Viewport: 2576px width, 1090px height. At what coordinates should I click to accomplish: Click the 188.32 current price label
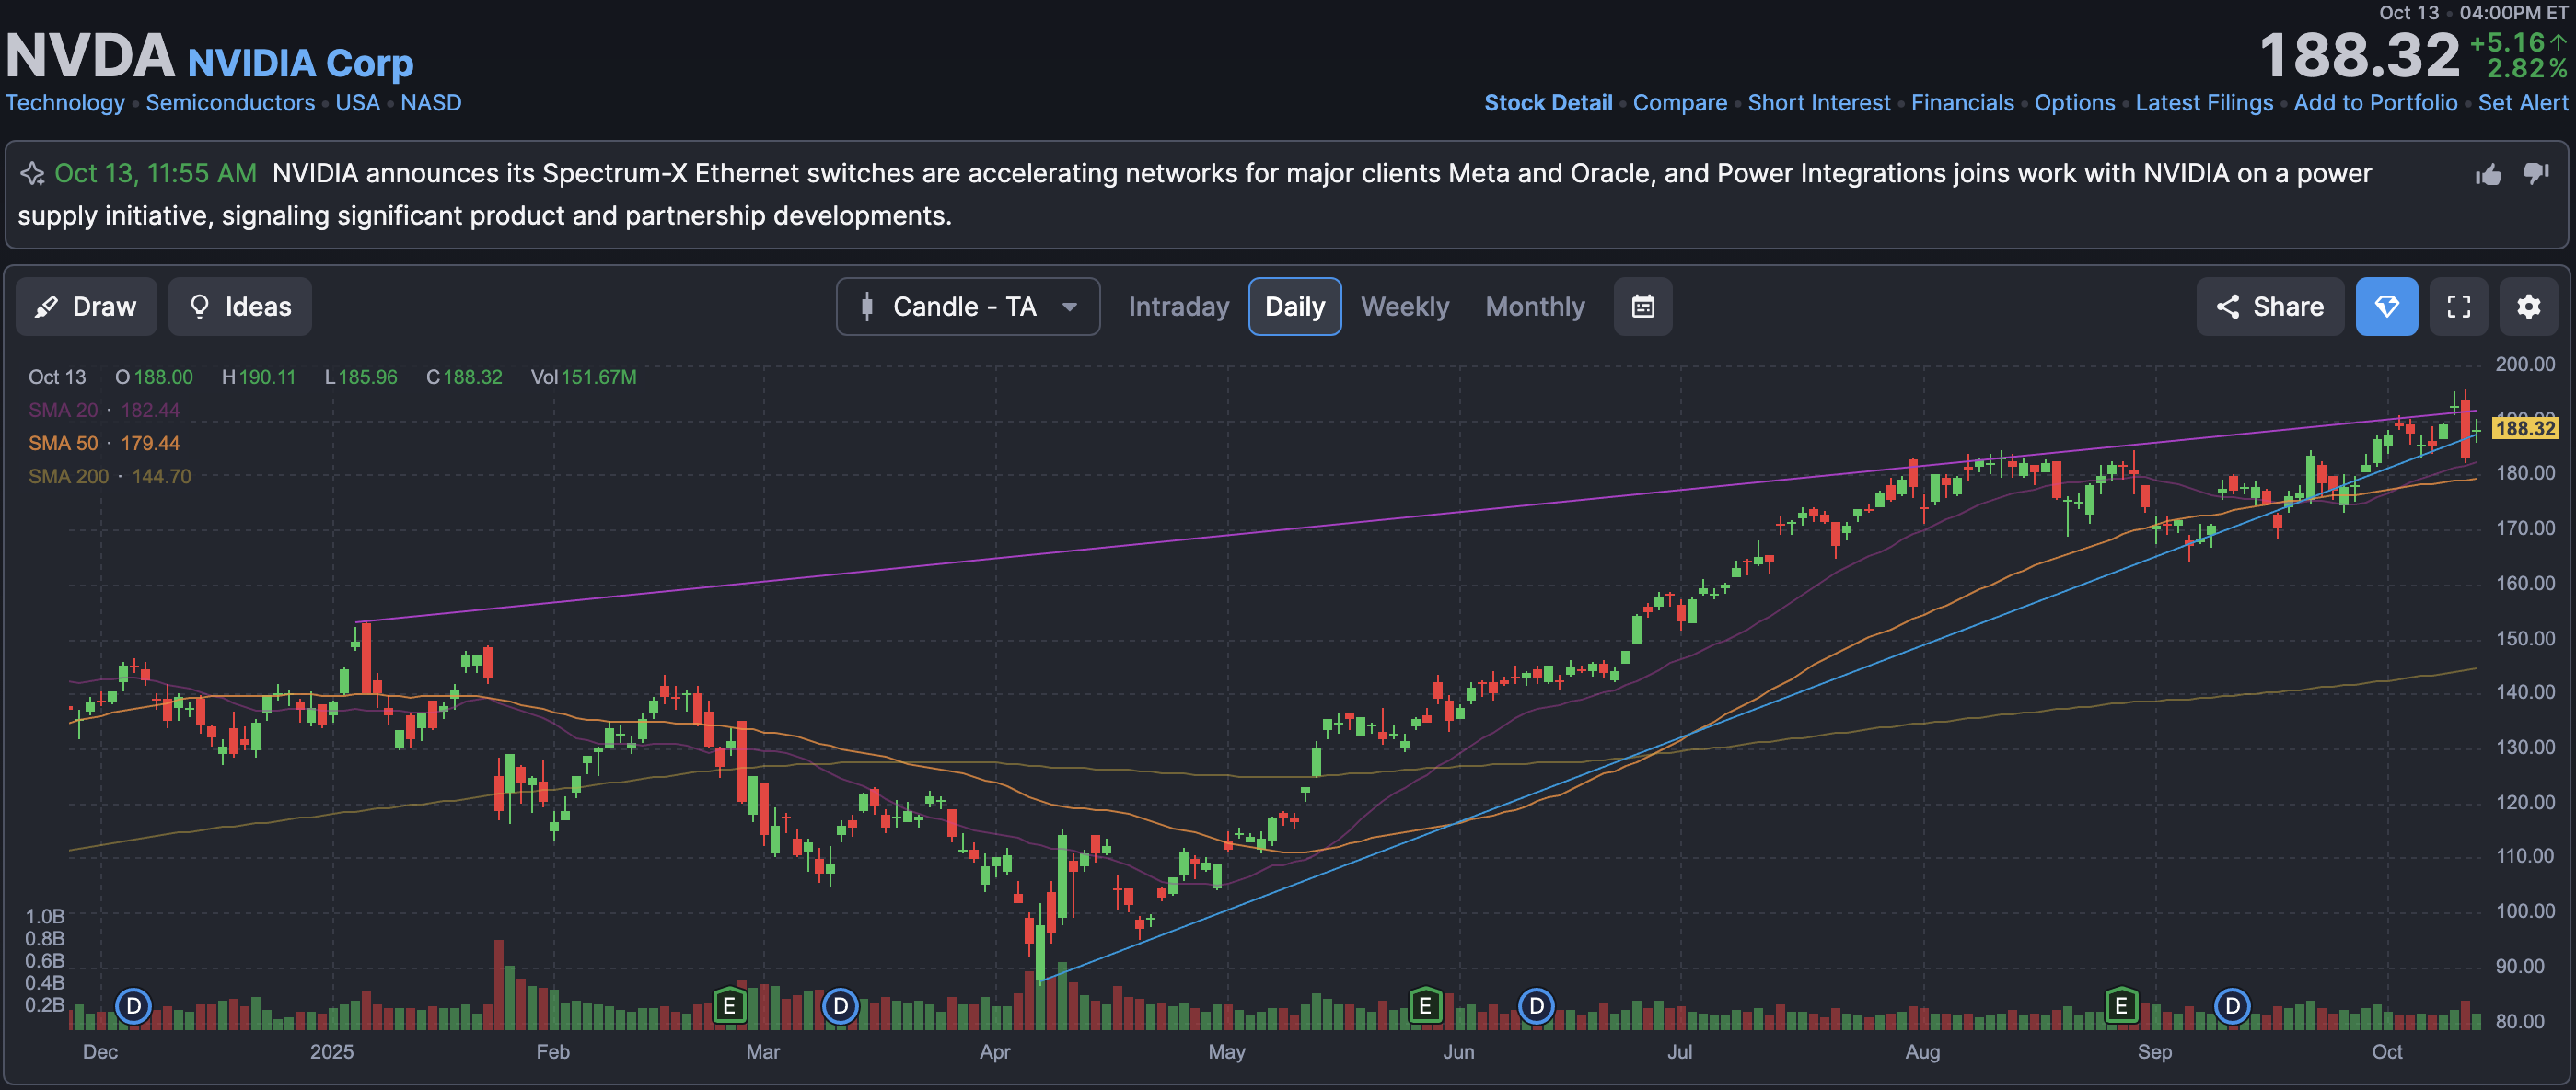pyautogui.click(x=2524, y=429)
